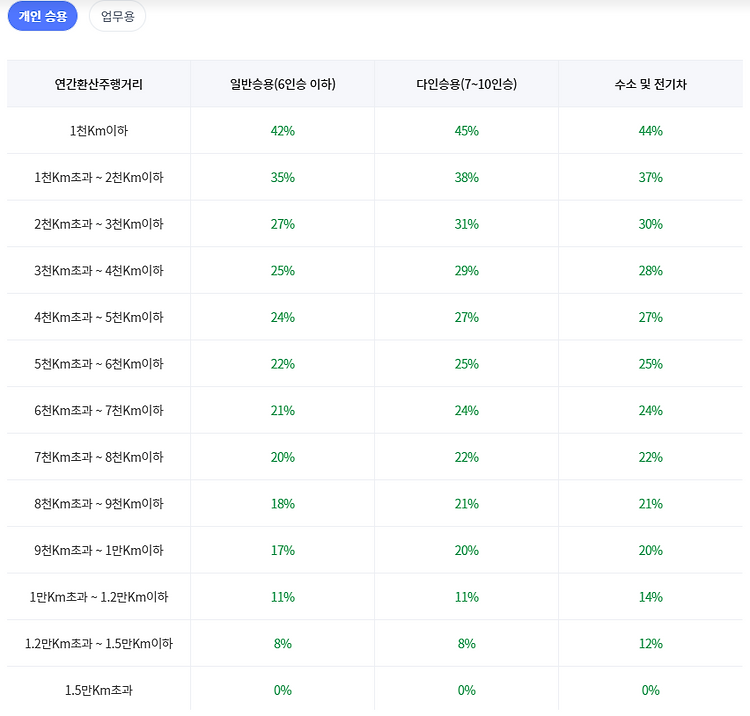Select the 개인 승용 tab
750x716 pixels.
point(43,16)
